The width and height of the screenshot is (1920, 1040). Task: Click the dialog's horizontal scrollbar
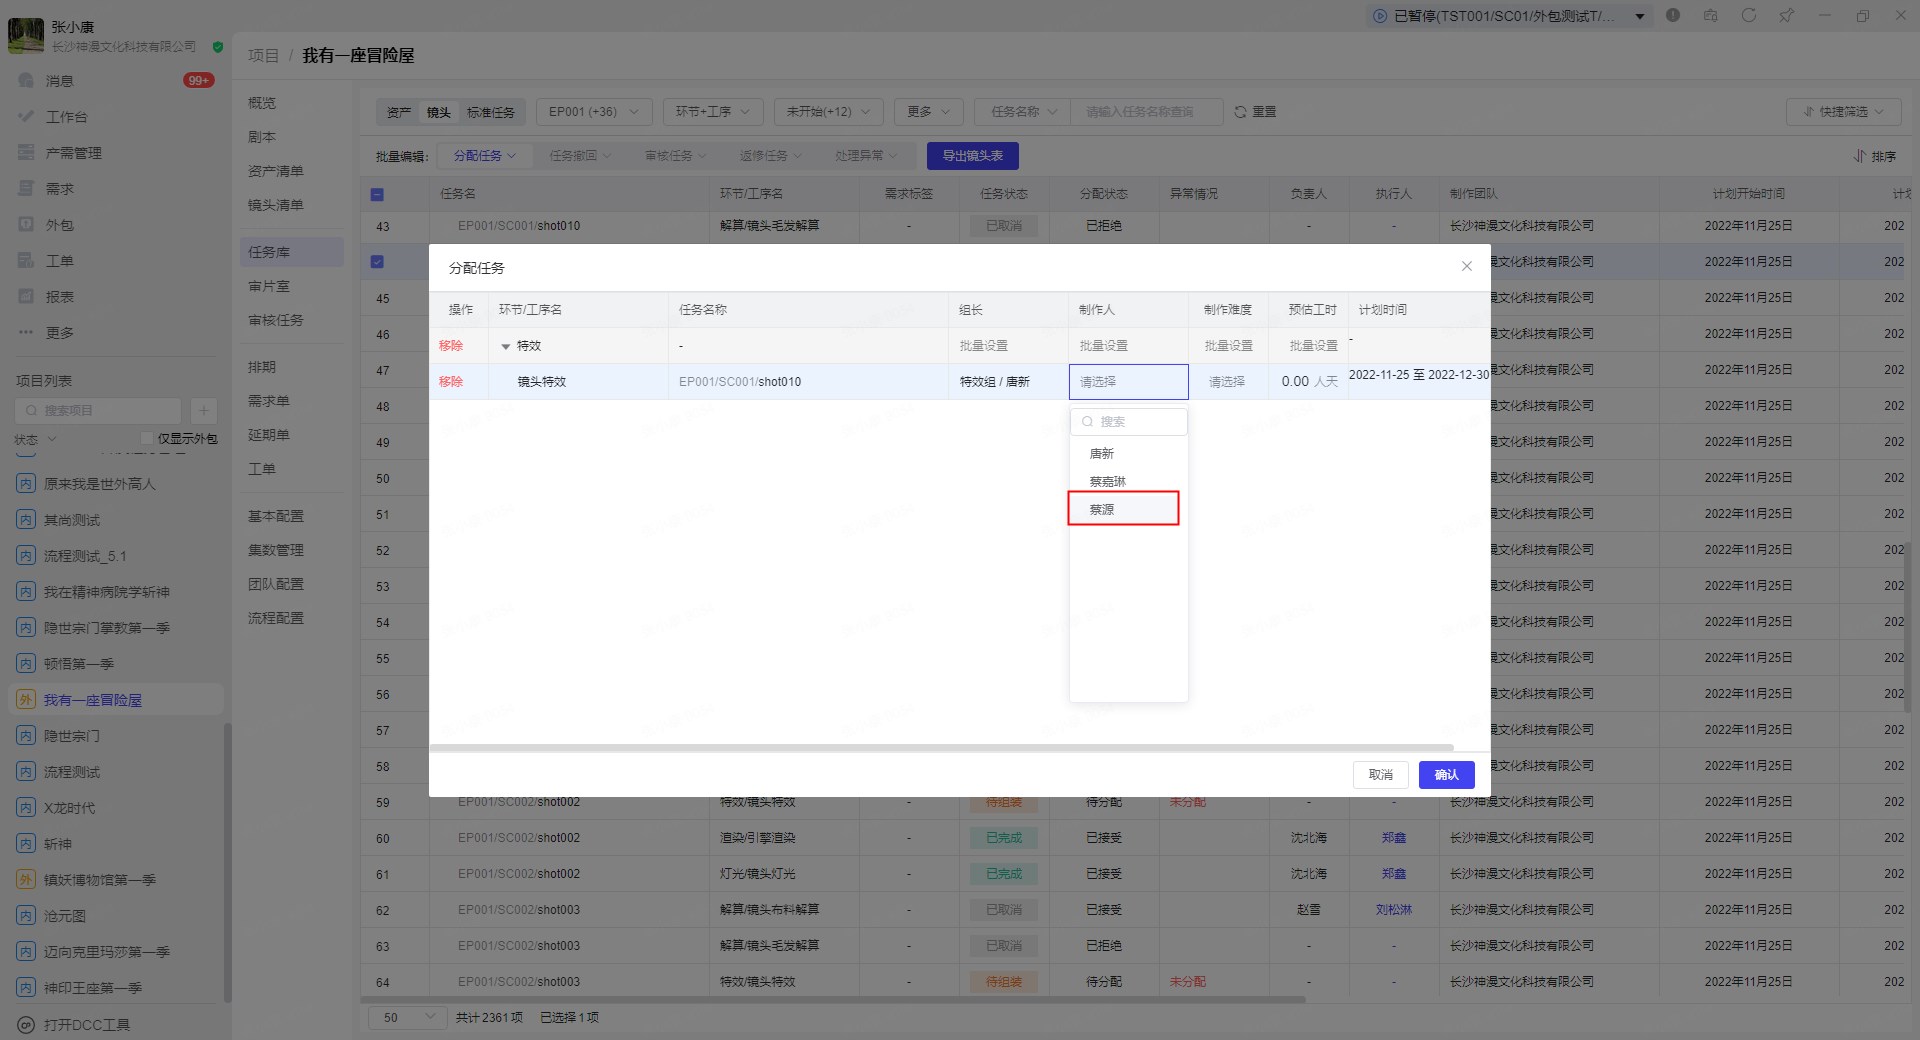[x=940, y=747]
